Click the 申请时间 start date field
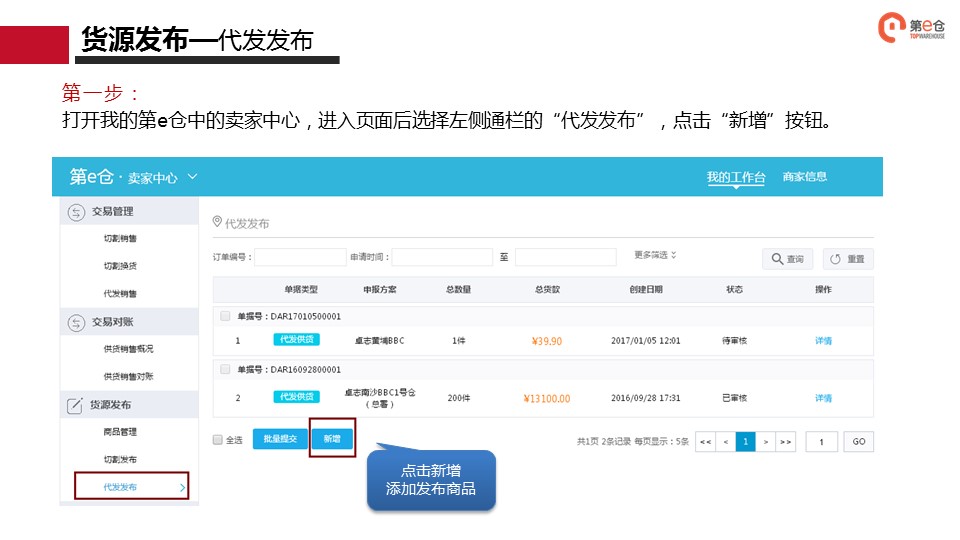960x540 pixels. point(442,257)
